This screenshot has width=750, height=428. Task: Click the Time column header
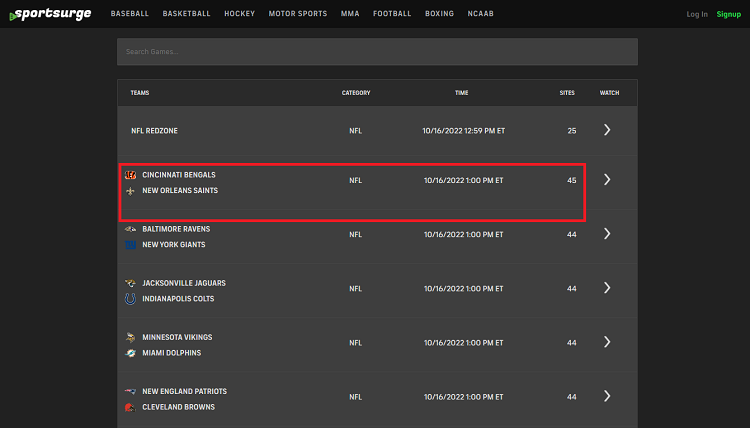[x=462, y=93]
